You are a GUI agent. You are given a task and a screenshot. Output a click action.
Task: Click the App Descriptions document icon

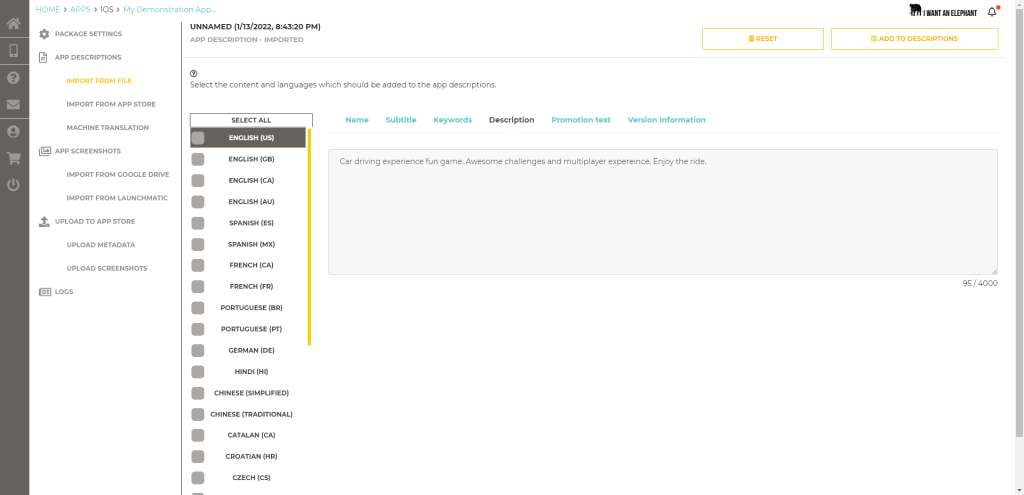pyautogui.click(x=44, y=57)
